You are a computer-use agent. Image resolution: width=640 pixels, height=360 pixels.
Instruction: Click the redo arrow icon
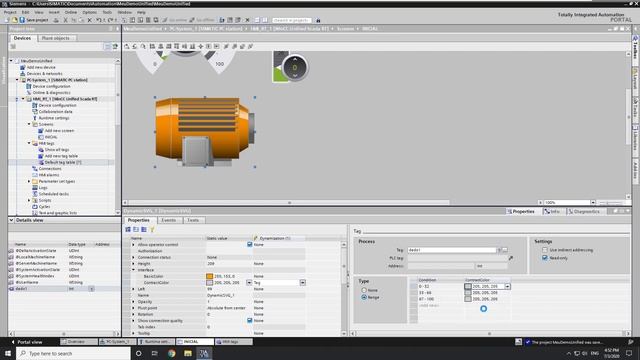pos(110,20)
